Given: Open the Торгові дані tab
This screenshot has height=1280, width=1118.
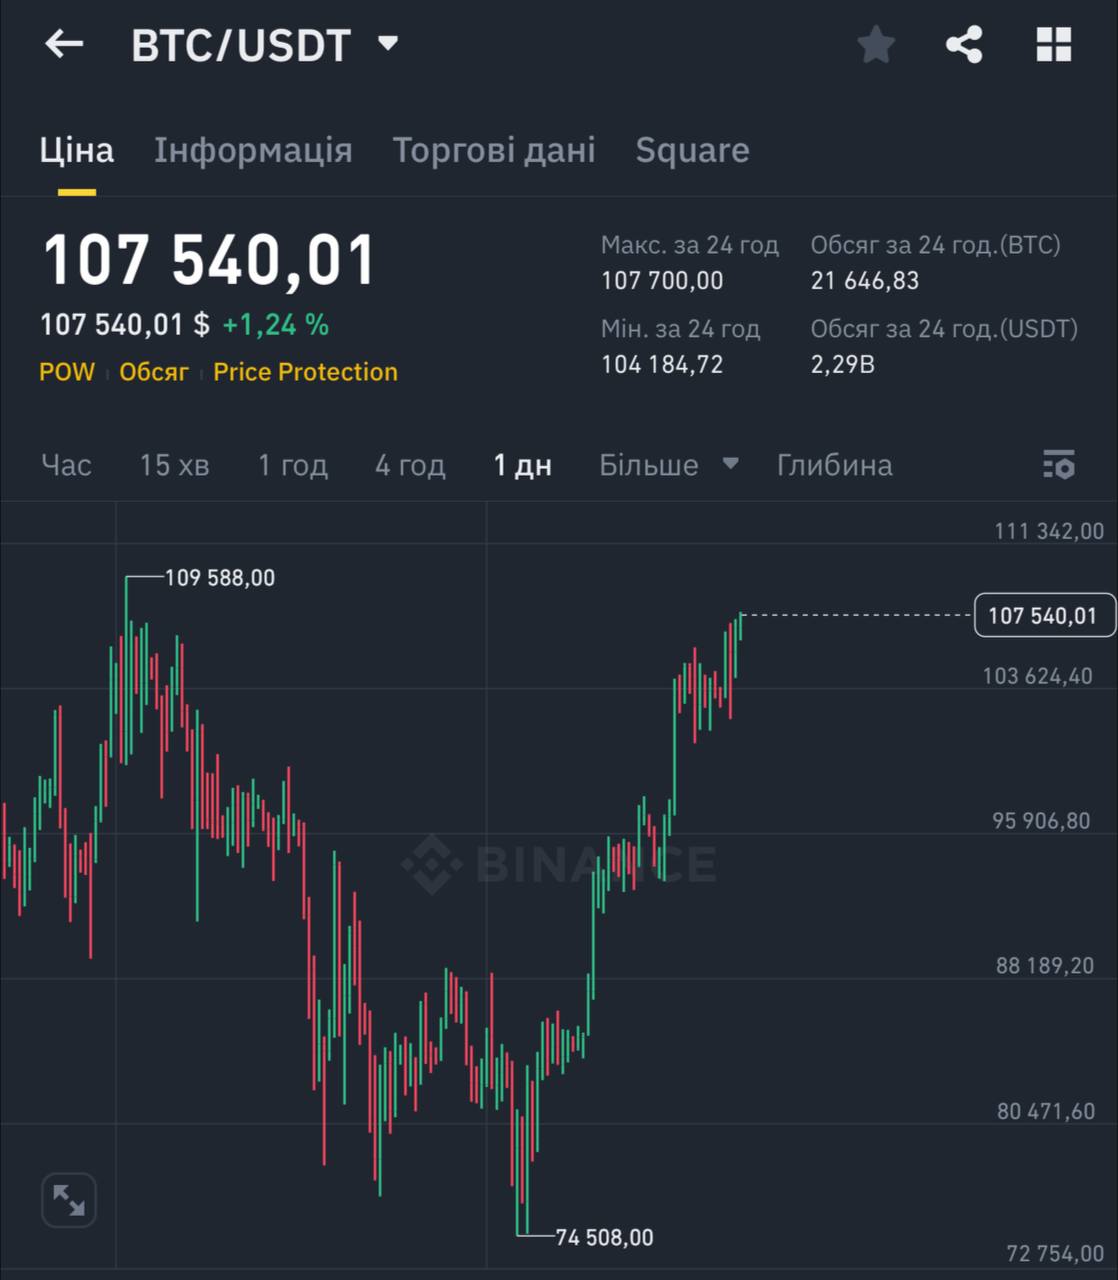Looking at the screenshot, I should point(494,150).
